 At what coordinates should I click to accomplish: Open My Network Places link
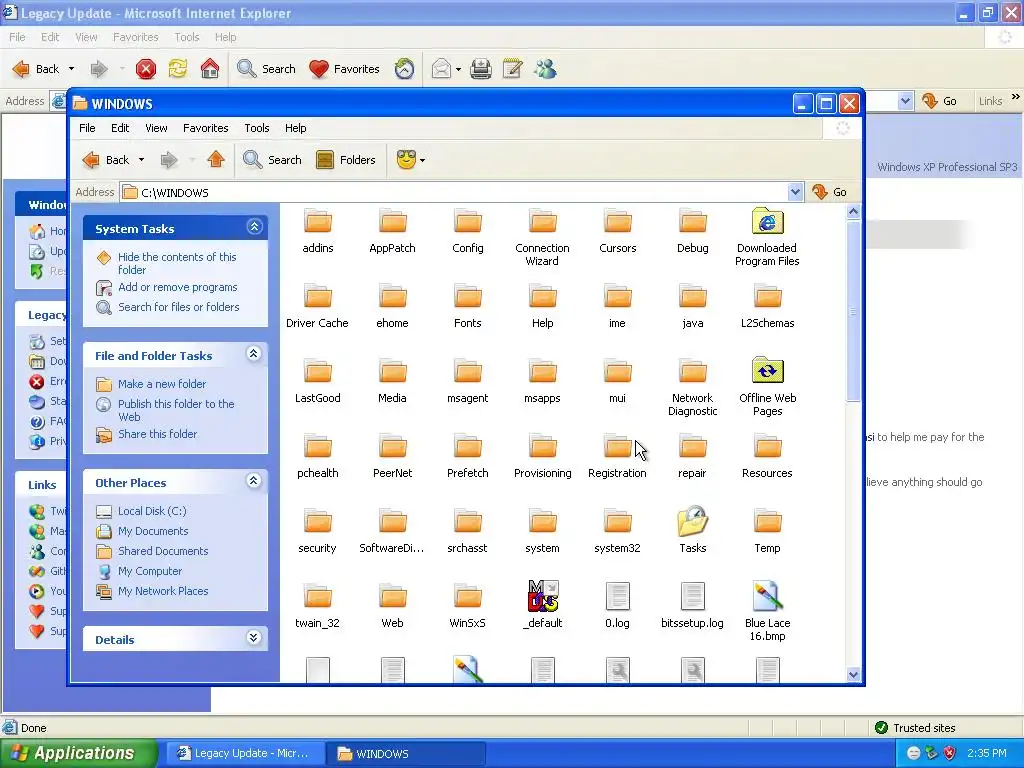coord(163,591)
